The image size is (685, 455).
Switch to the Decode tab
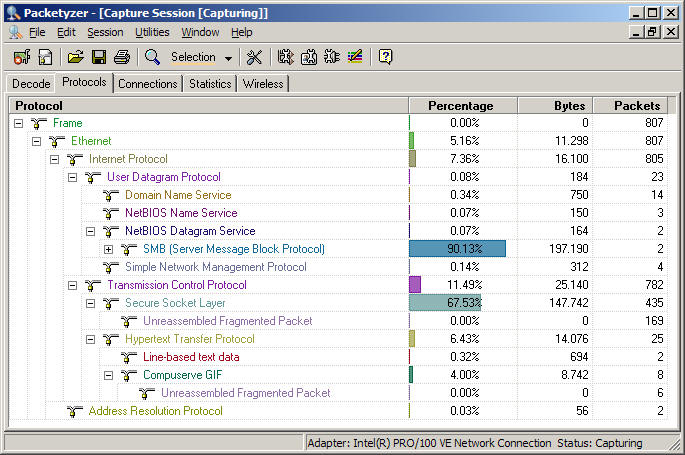pos(31,83)
